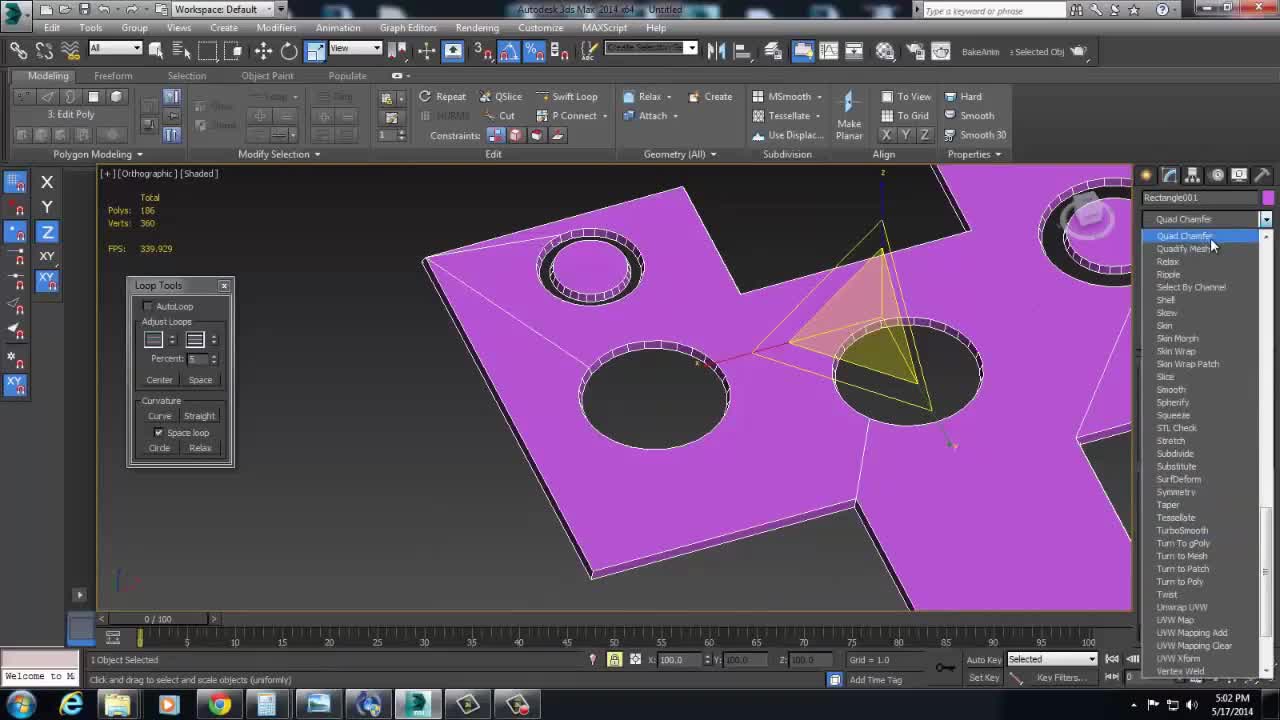Save file from quick access toolbar
This screenshot has height=720, width=1280.
[x=85, y=10]
